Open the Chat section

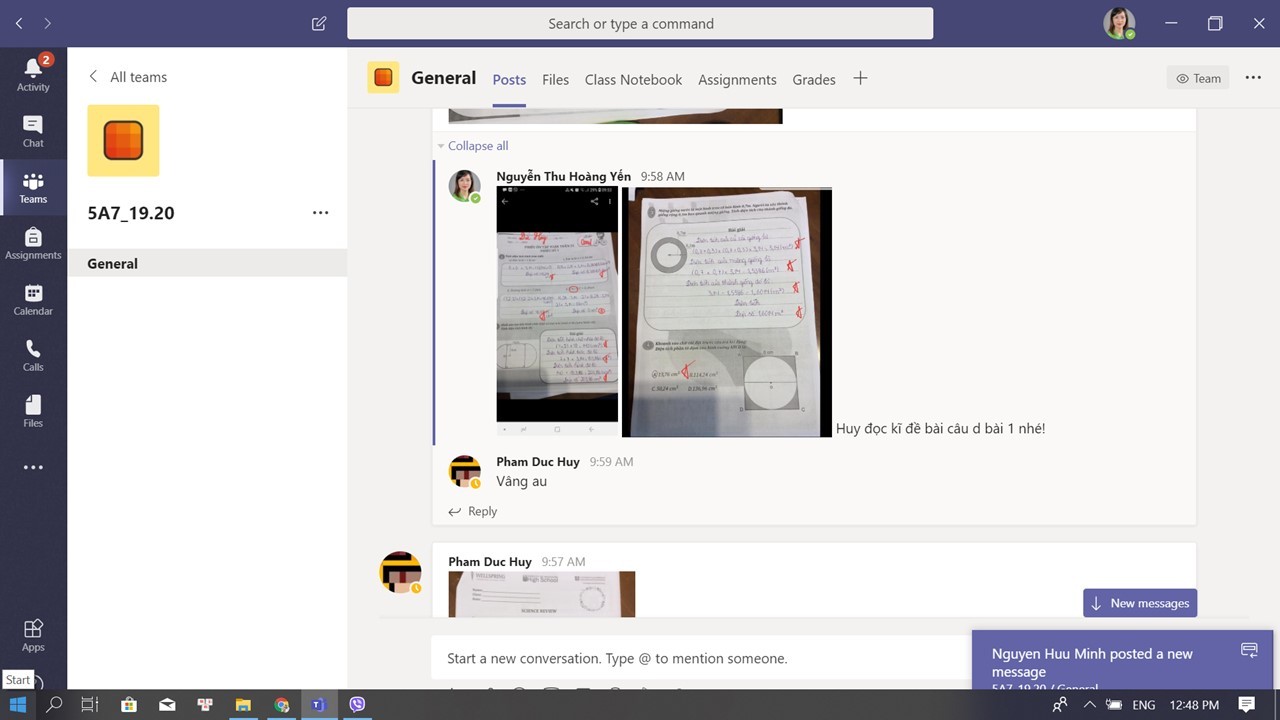coord(33,131)
